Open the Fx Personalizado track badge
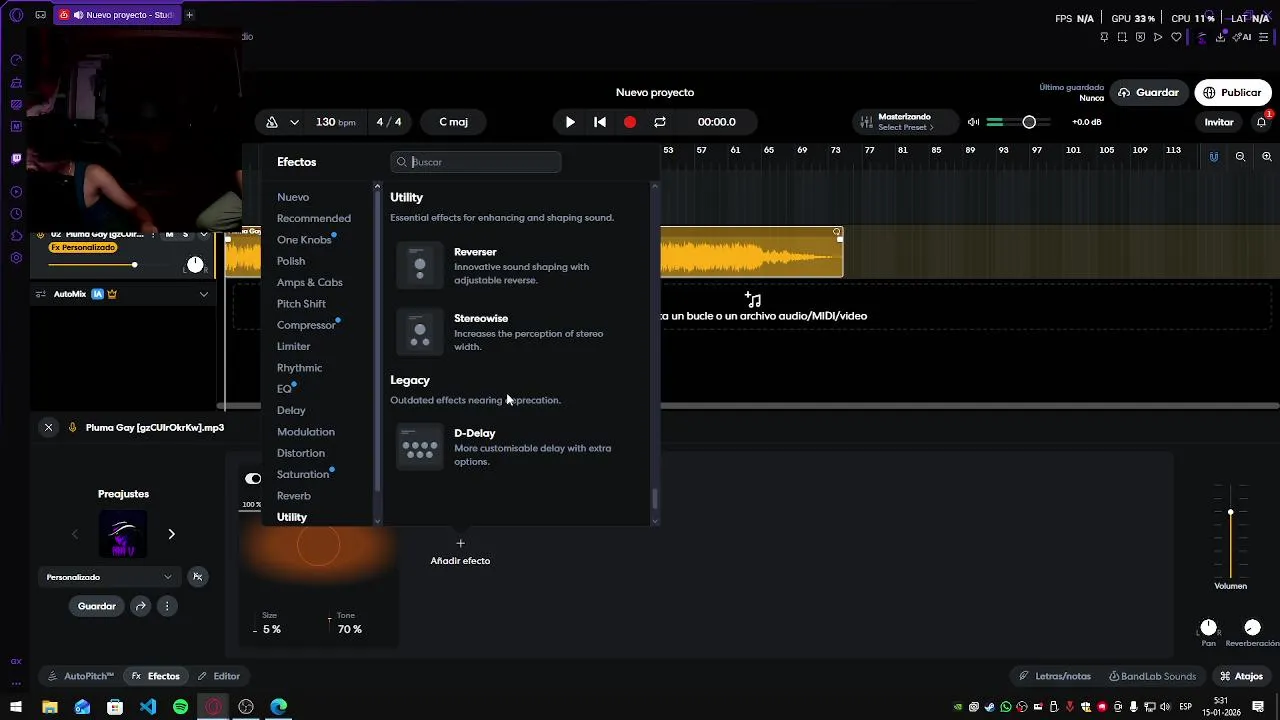The width and height of the screenshot is (1280, 720). 83,248
